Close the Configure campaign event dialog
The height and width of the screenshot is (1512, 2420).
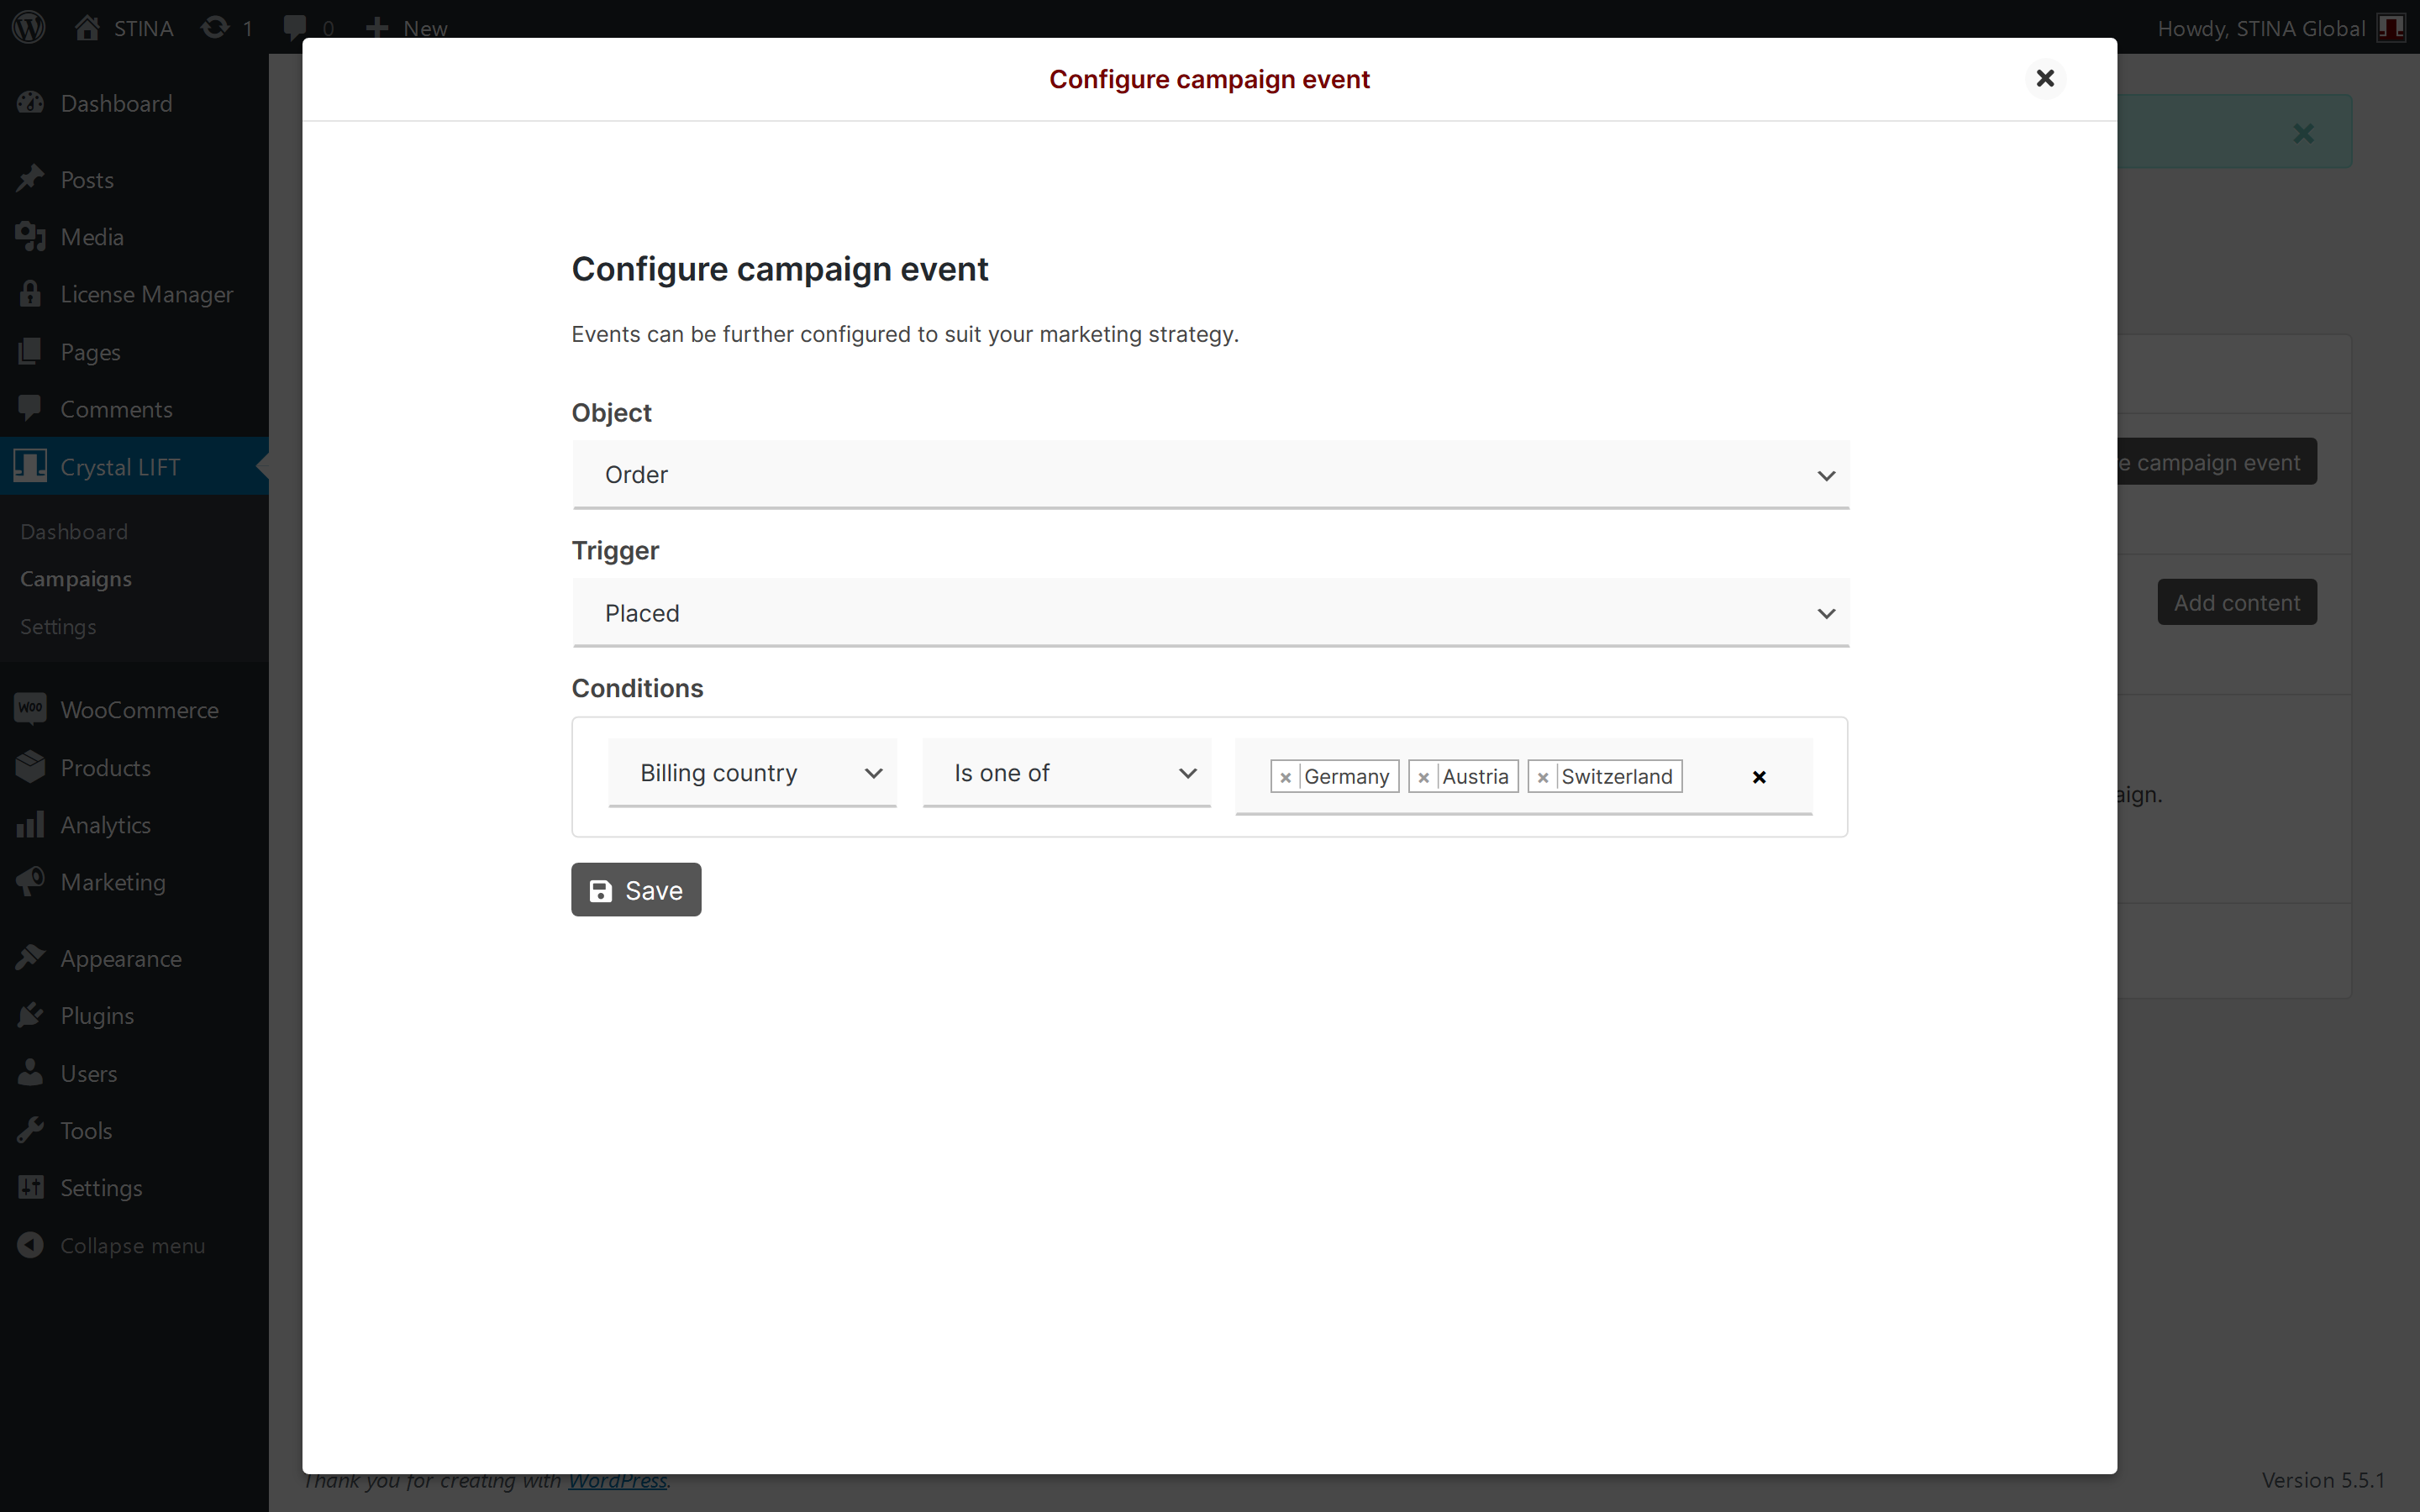point(2044,78)
